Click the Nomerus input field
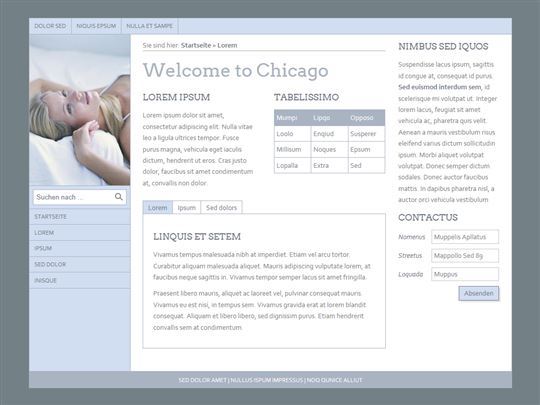 pyautogui.click(x=465, y=237)
